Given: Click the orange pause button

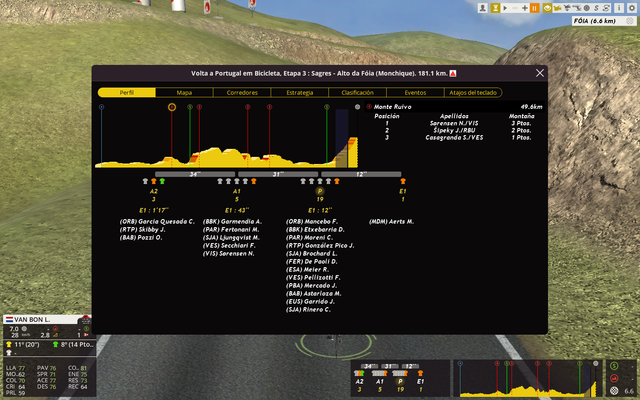Looking at the screenshot, I should point(534,8).
